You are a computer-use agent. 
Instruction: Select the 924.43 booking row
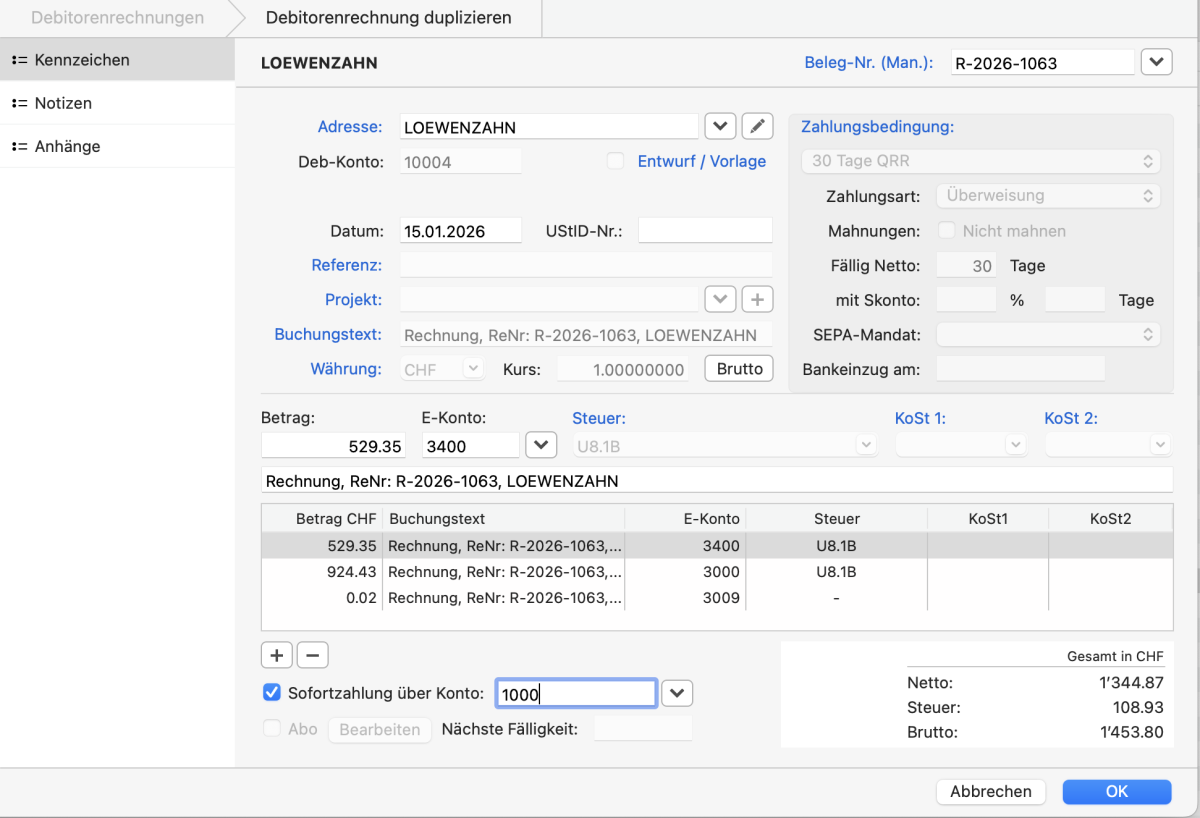coord(600,572)
